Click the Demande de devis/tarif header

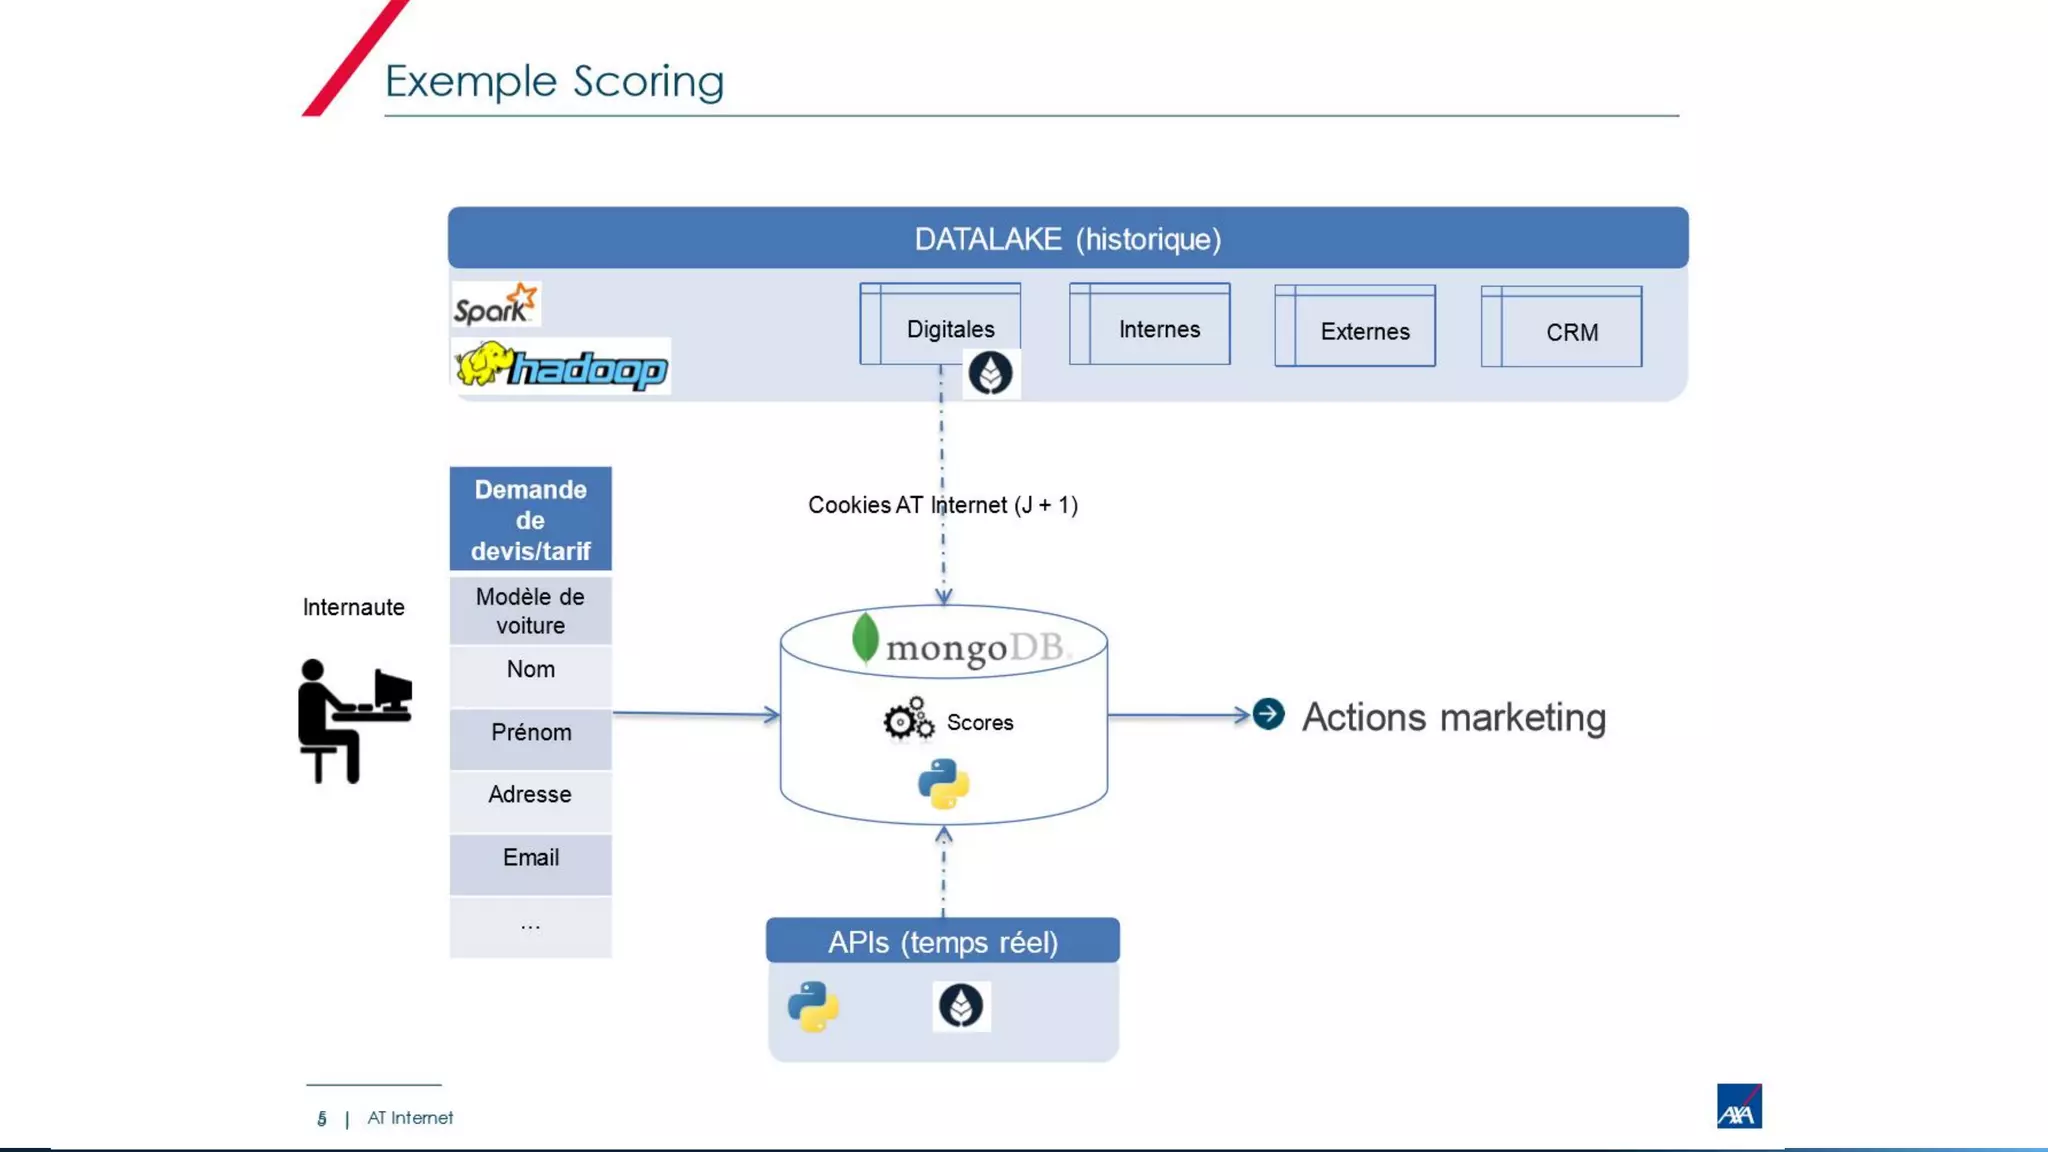[530, 520]
